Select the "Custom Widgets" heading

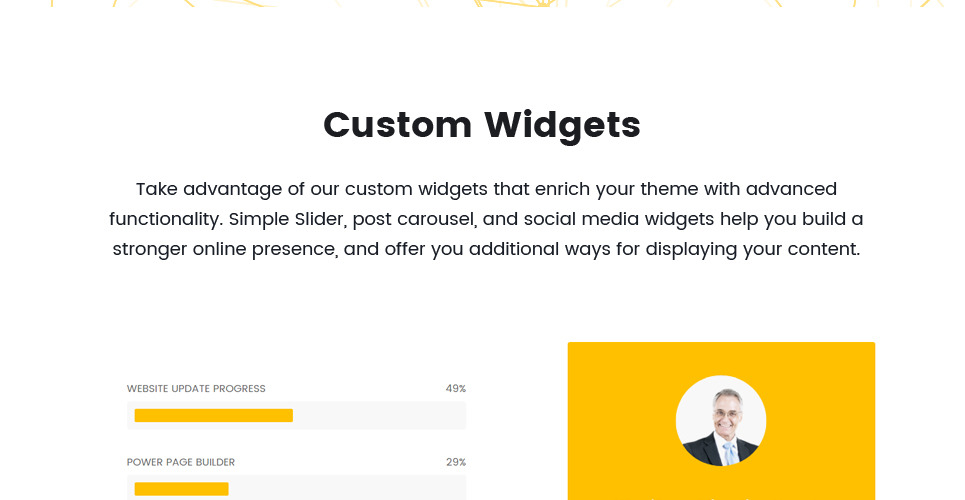[x=482, y=126]
